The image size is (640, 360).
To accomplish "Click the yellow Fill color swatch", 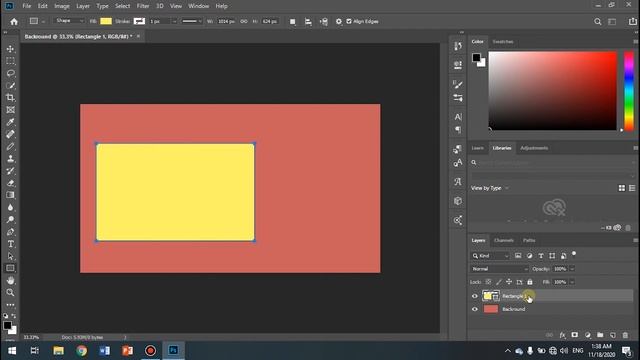I will click(106, 21).
